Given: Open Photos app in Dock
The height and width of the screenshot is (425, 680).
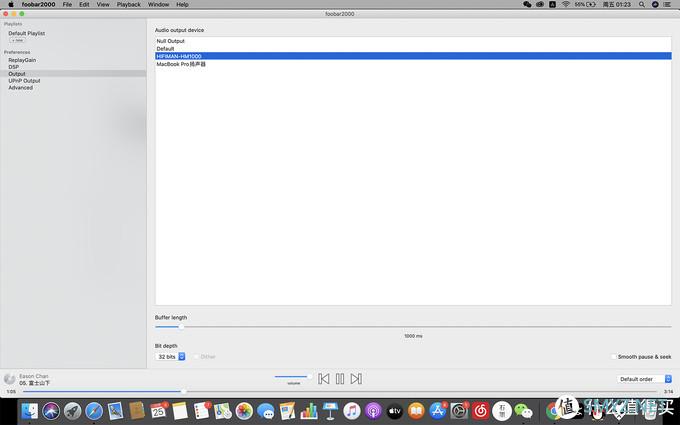Looking at the screenshot, I should tap(244, 410).
